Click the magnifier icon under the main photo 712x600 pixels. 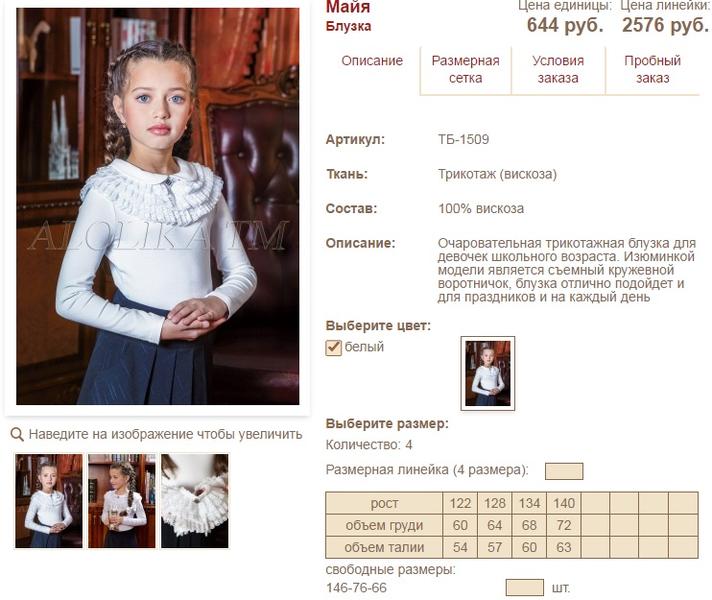click(x=17, y=435)
